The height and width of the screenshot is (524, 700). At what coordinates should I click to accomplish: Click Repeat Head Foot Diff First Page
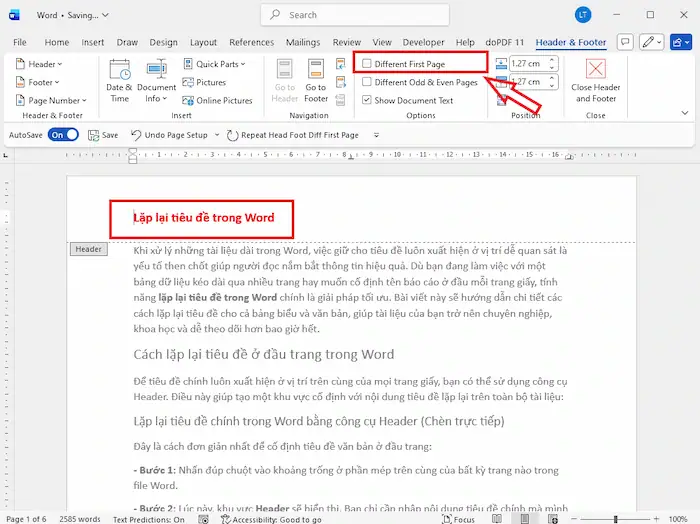pos(292,135)
